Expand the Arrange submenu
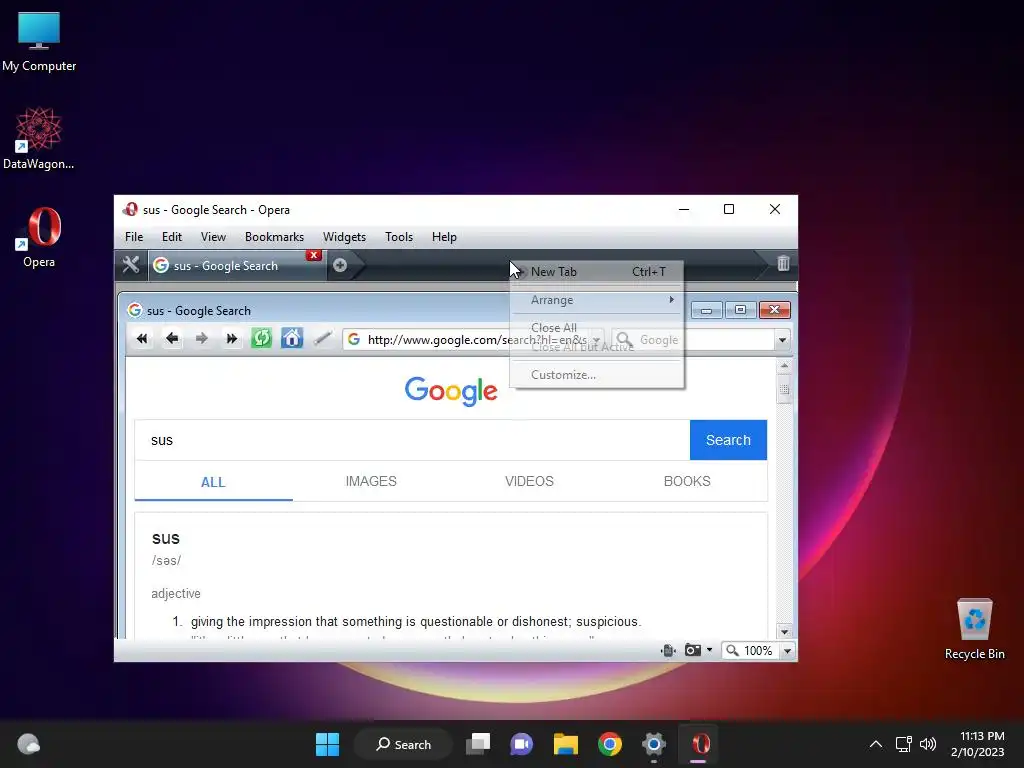The height and width of the screenshot is (768, 1024). tap(597, 300)
